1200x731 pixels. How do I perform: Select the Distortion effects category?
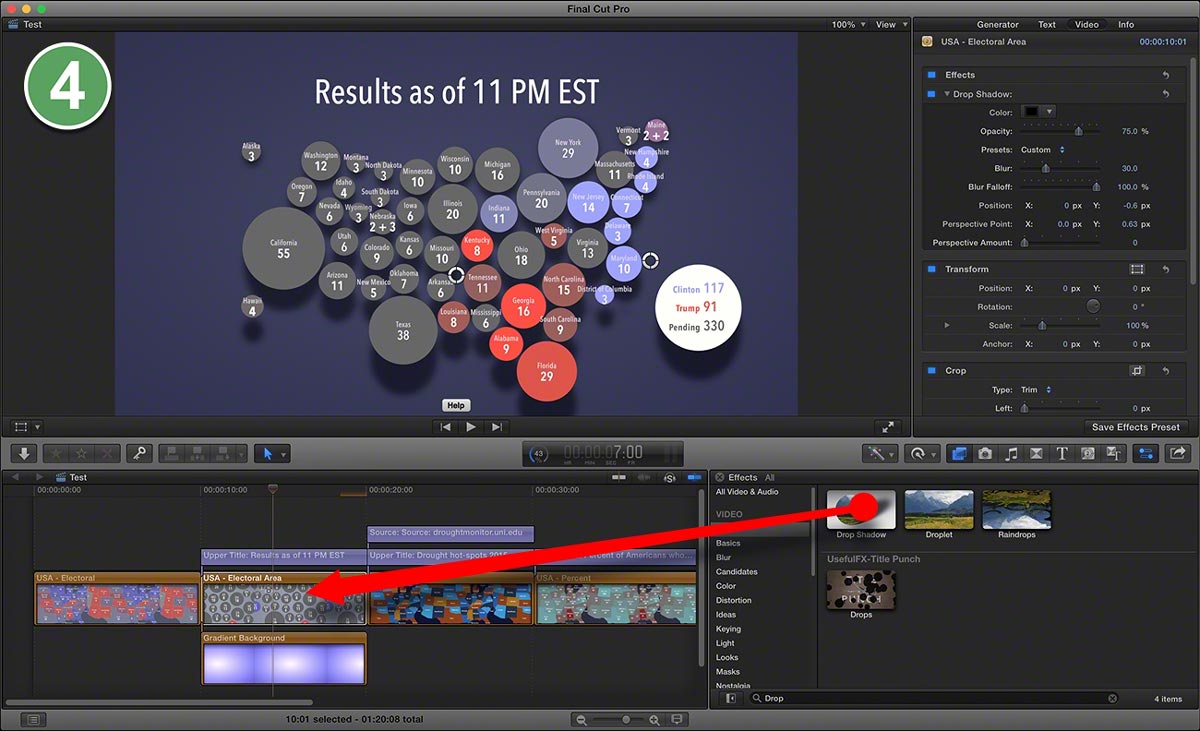(x=734, y=600)
